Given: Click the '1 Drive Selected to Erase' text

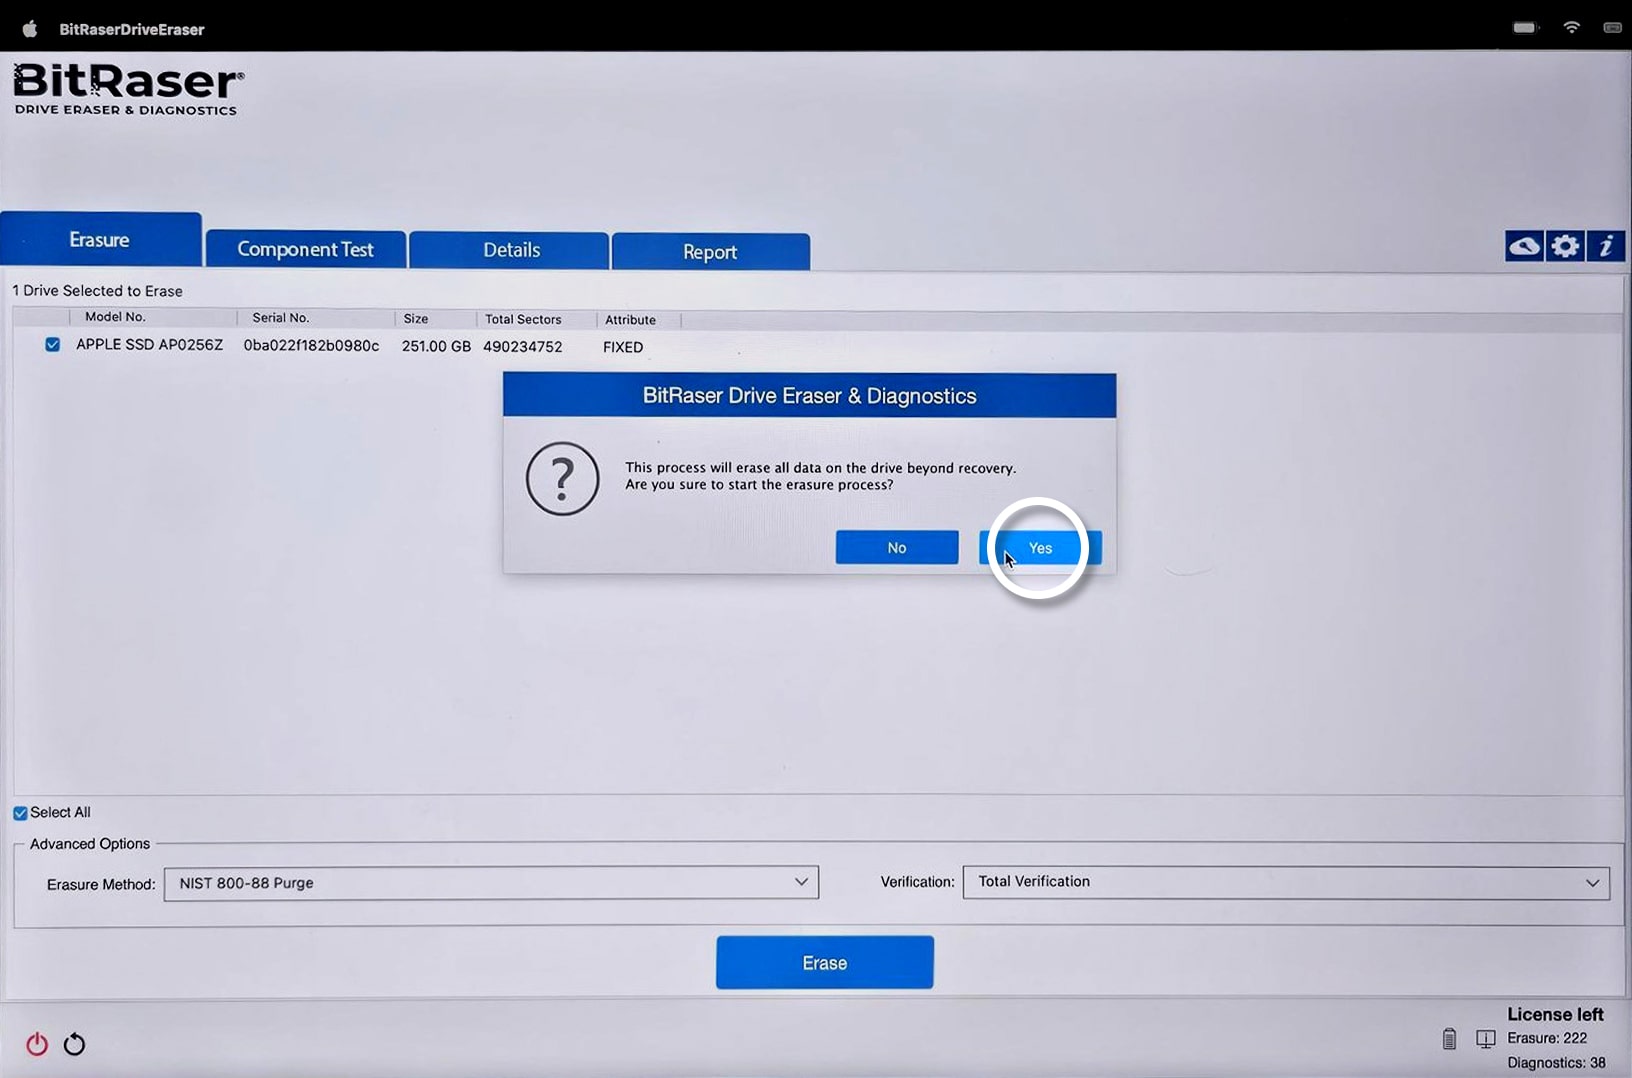Looking at the screenshot, I should [x=97, y=291].
